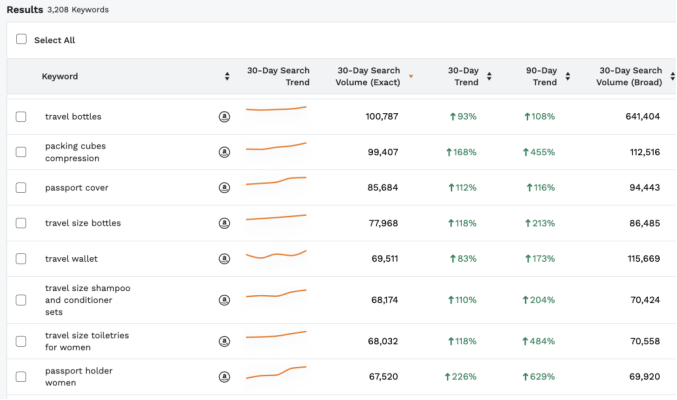View the travel wallet search trend sparkline
The image size is (677, 400).
[x=276, y=256]
